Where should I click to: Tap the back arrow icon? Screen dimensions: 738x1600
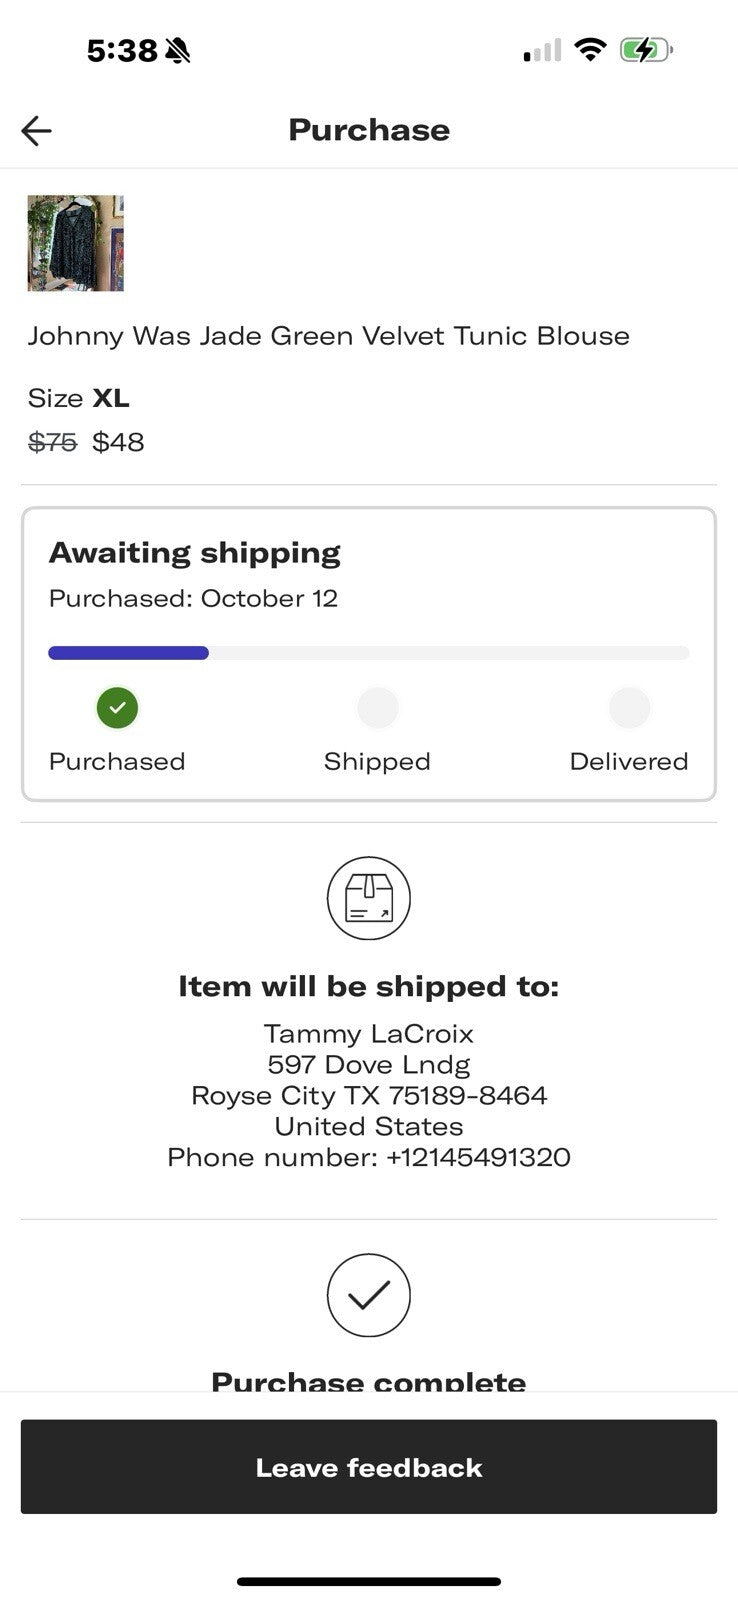click(36, 130)
